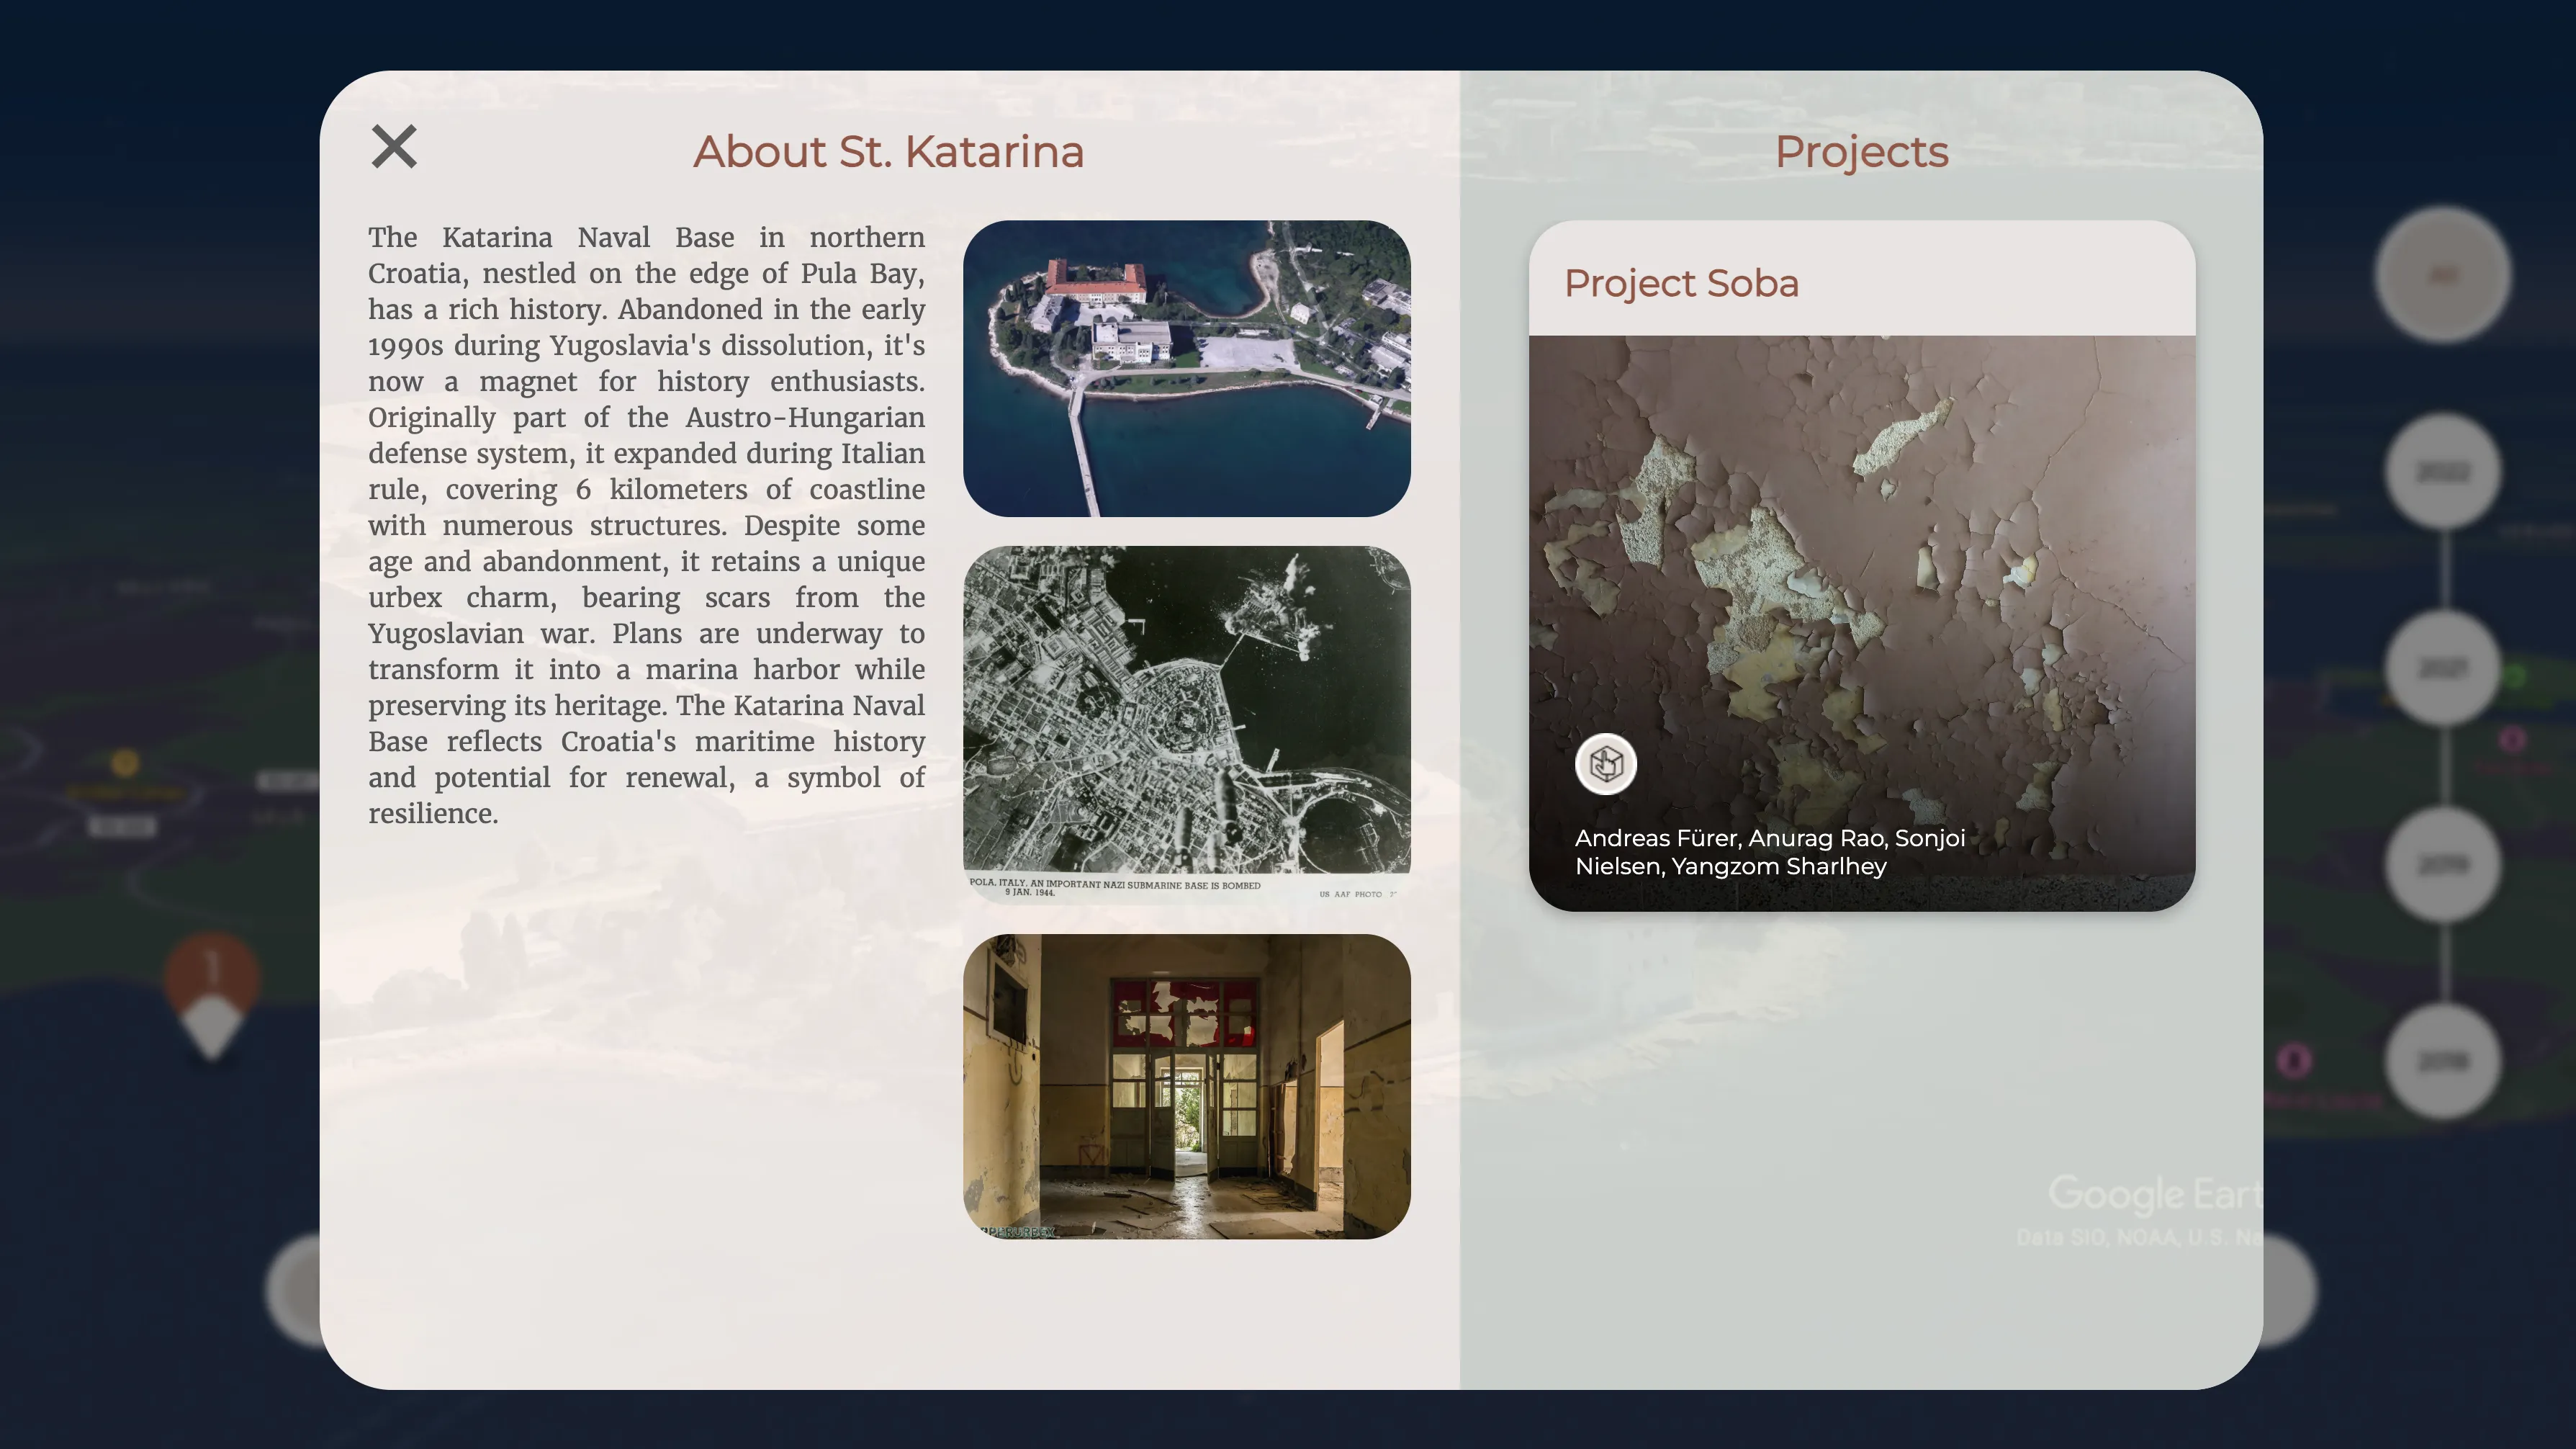
Task: Open the Project Soba card title
Action: 1681,283
